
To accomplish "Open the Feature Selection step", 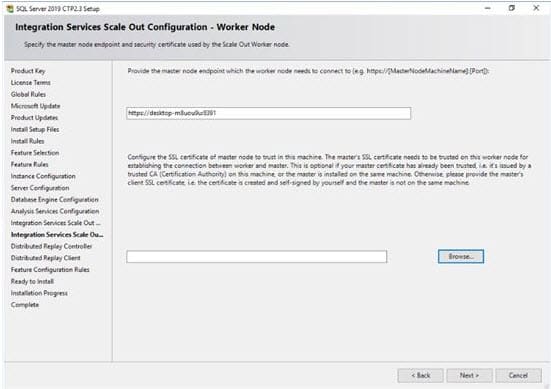I will pos(35,153).
